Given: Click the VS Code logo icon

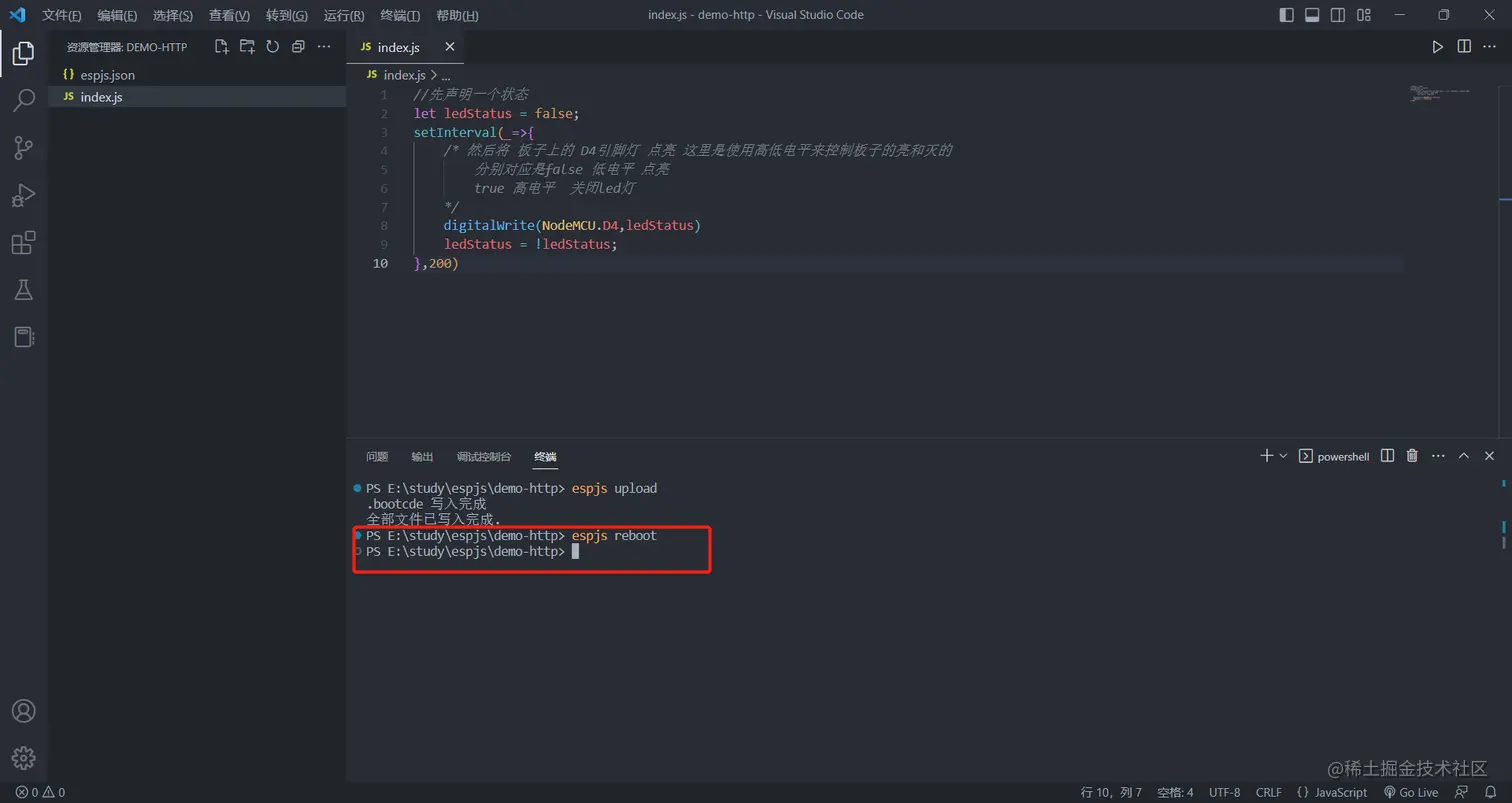Looking at the screenshot, I should click(17, 15).
